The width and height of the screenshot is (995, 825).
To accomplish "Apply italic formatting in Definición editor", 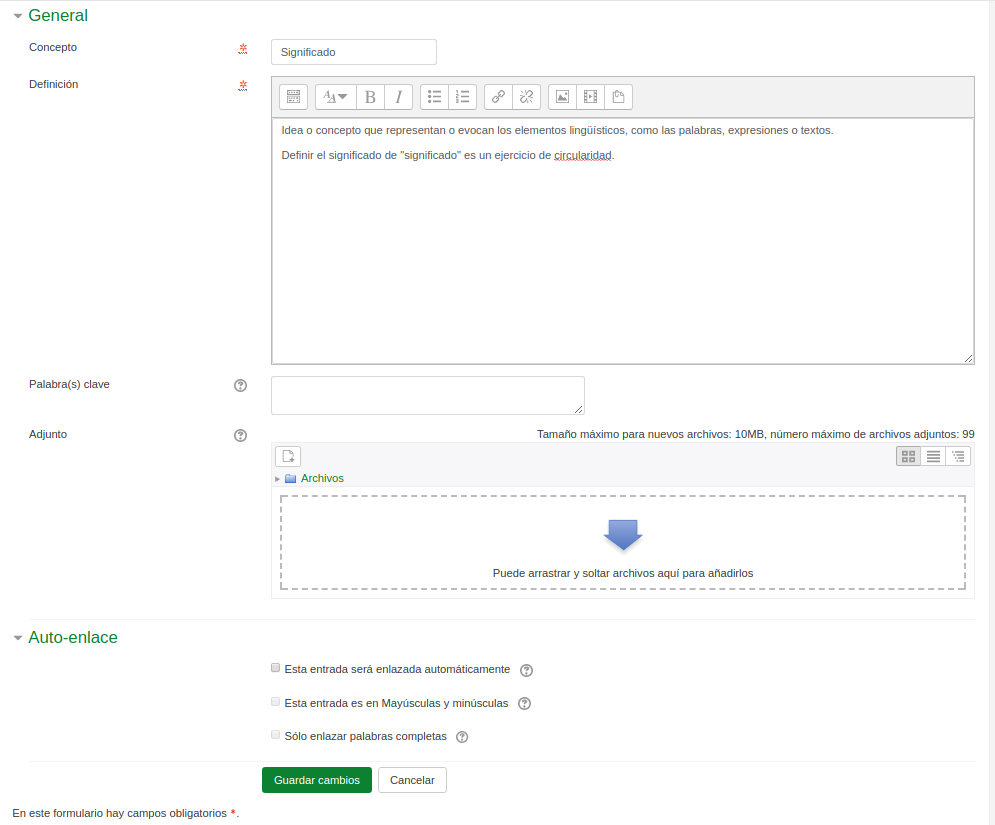I will 399,96.
